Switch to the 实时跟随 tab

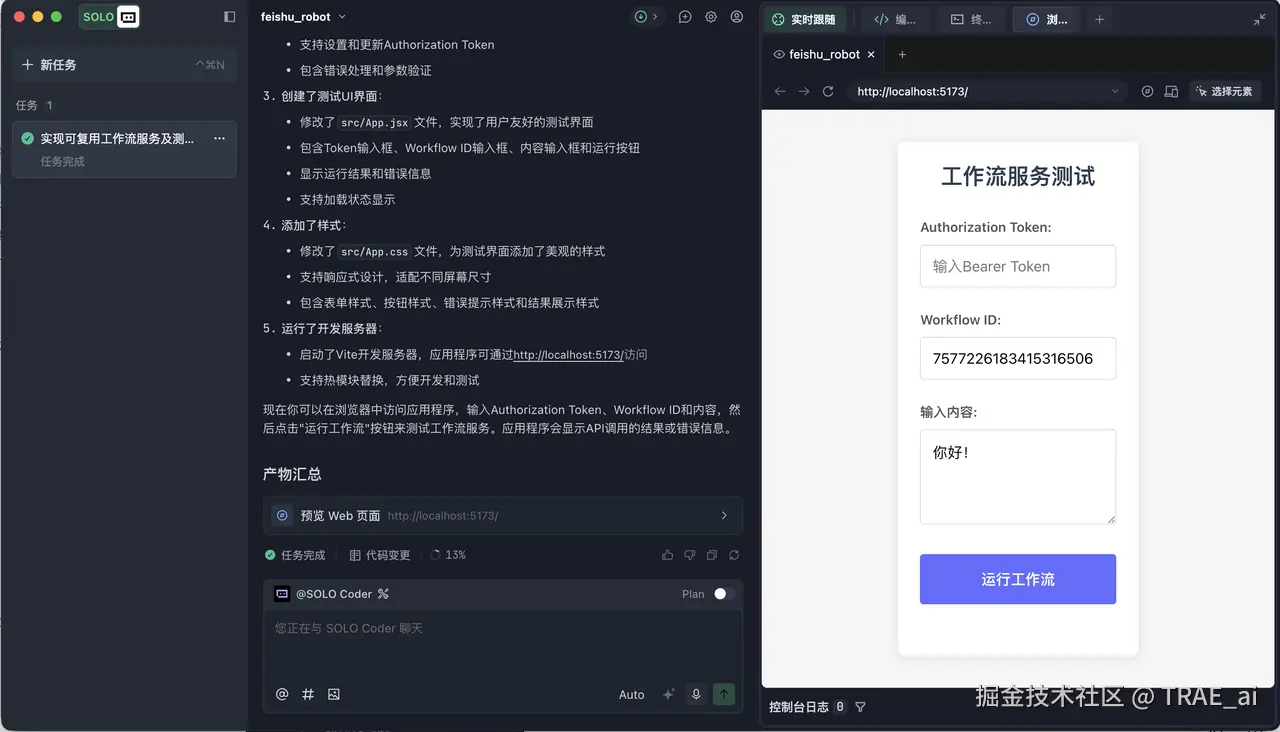pyautogui.click(x=804, y=19)
